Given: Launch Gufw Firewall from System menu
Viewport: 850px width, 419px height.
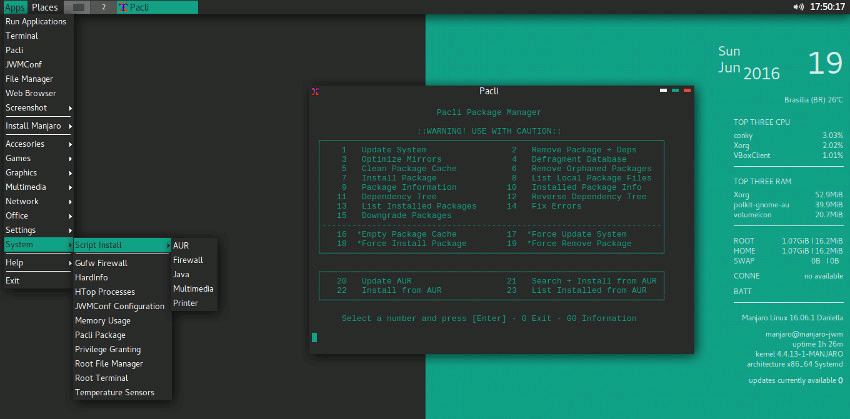Looking at the screenshot, I should (101, 262).
